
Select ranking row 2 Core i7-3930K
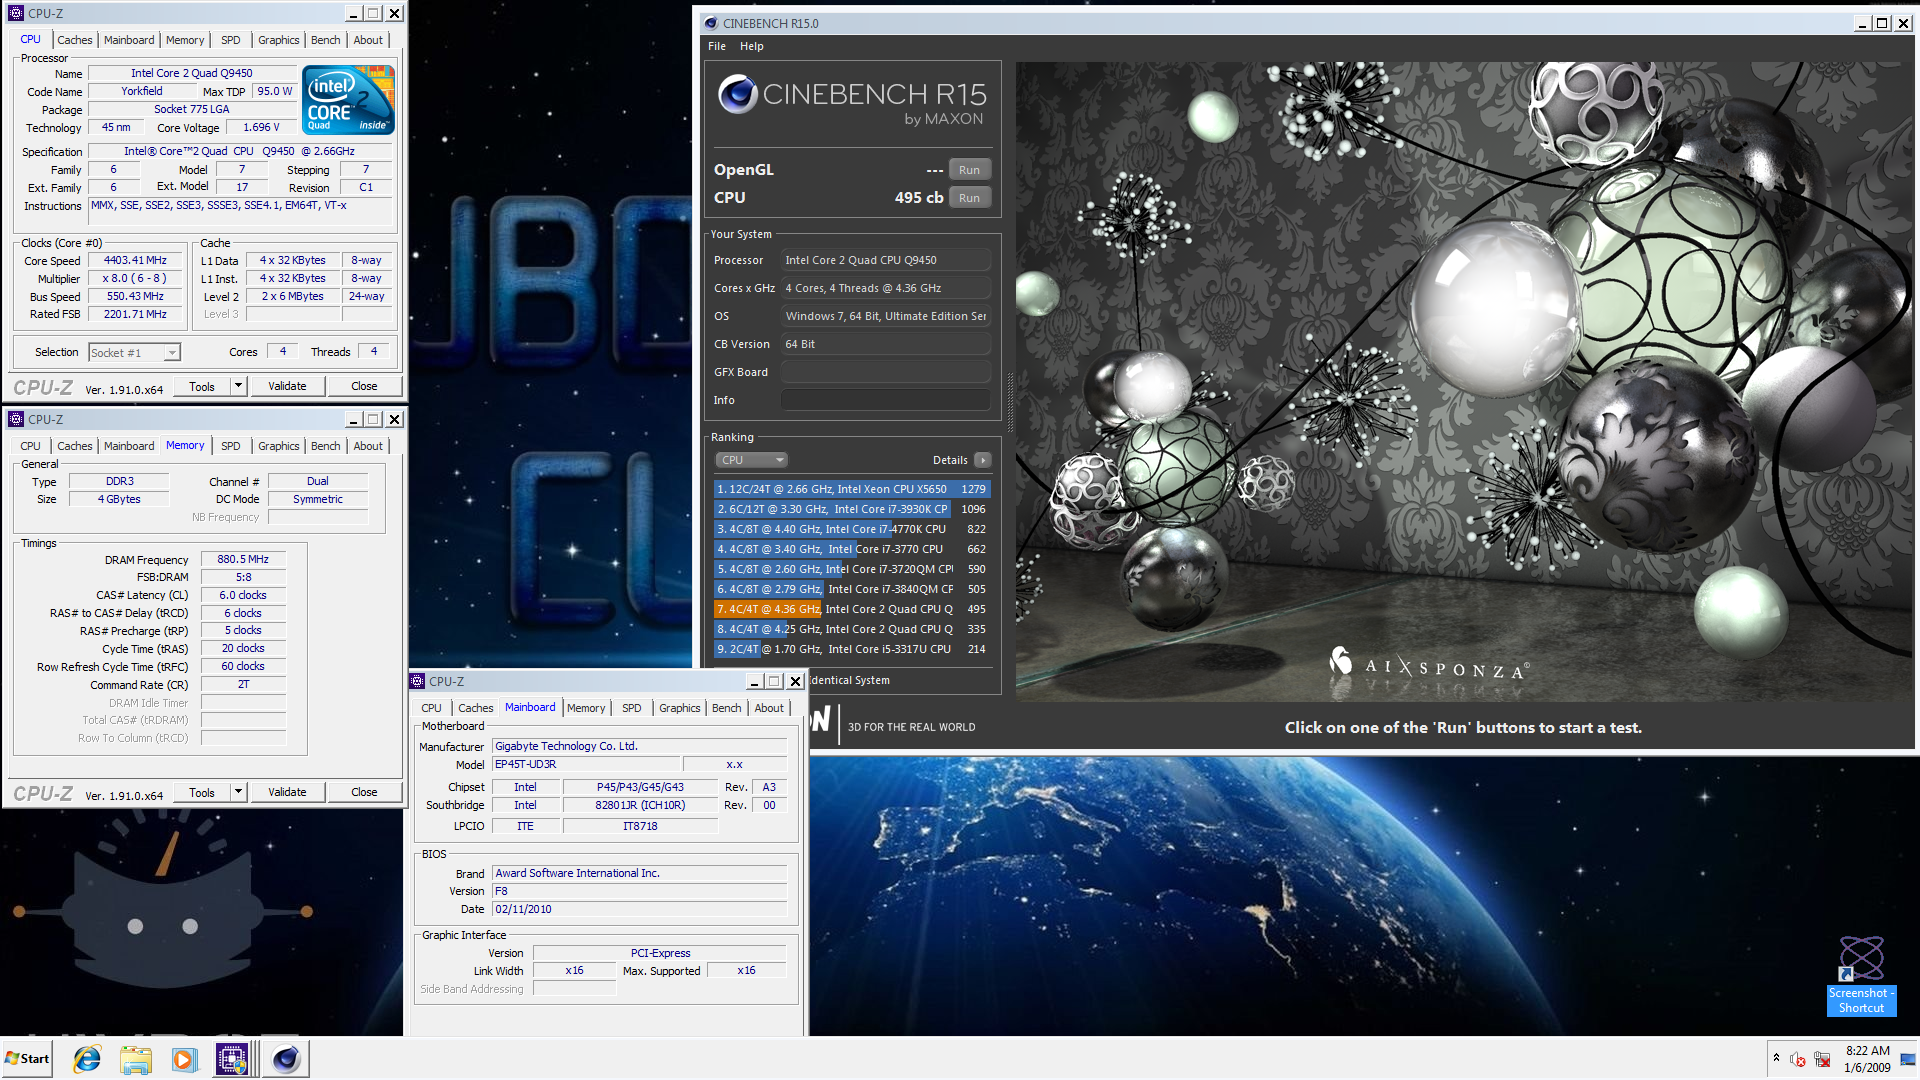pos(851,509)
